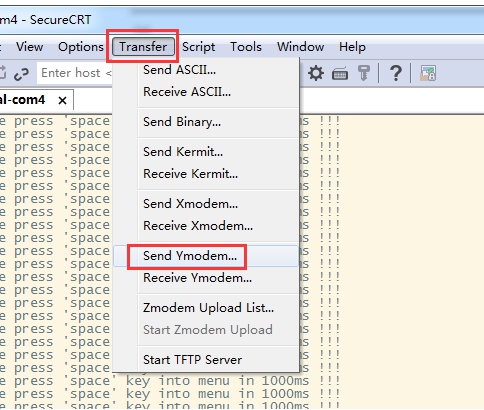Open Zmodem Upload List
Viewport: 484px width, 410px height.
(x=206, y=308)
